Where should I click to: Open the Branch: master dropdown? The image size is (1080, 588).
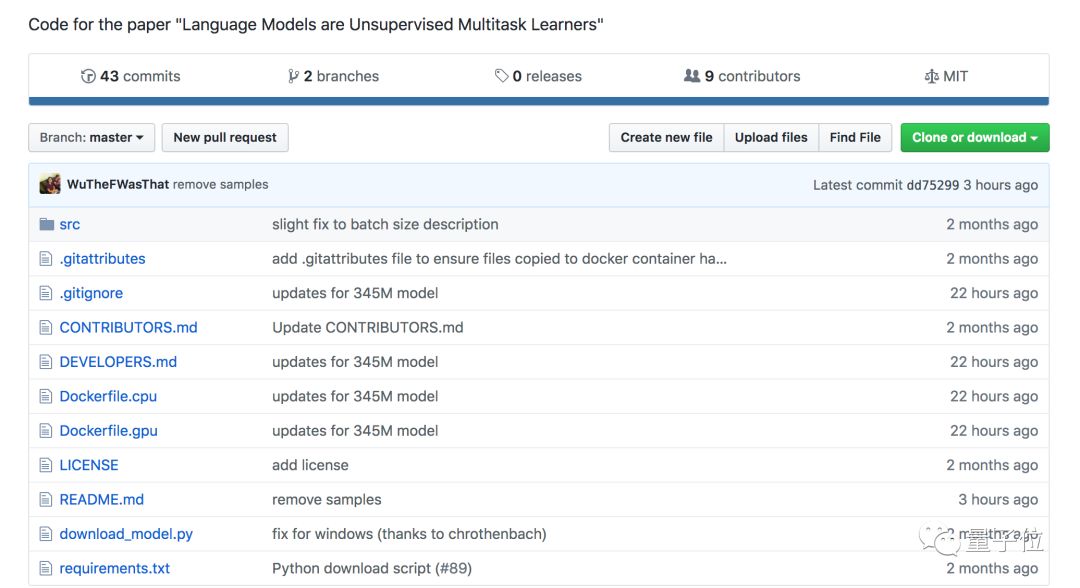(91, 138)
